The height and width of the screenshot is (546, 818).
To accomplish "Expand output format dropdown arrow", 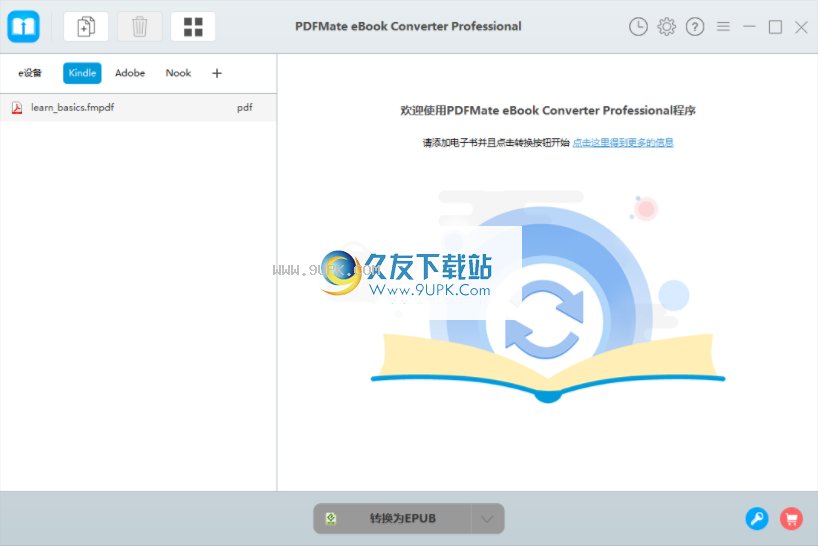I will point(487,518).
